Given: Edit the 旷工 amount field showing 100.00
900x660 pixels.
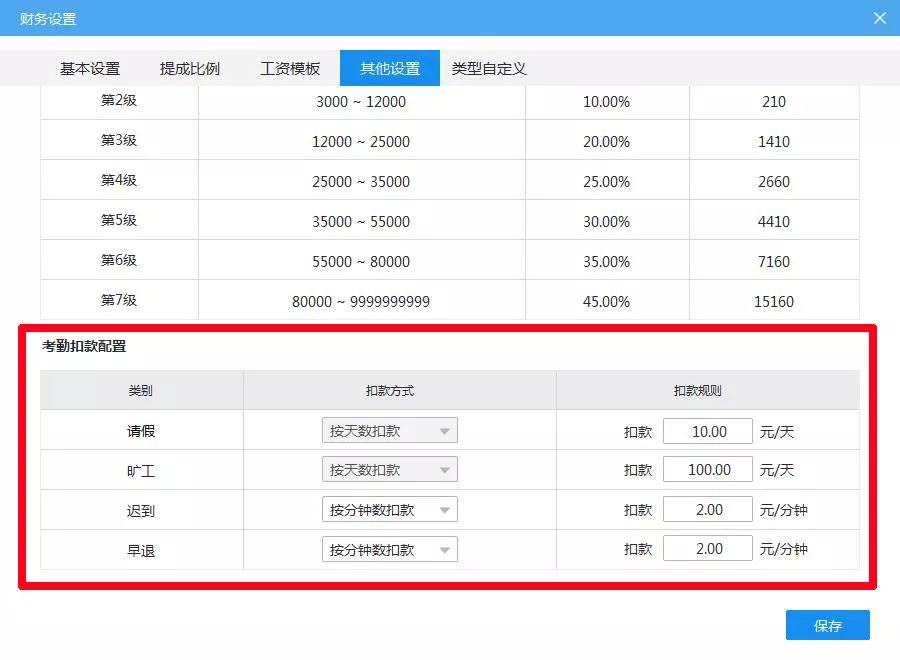Looking at the screenshot, I should coord(708,469).
